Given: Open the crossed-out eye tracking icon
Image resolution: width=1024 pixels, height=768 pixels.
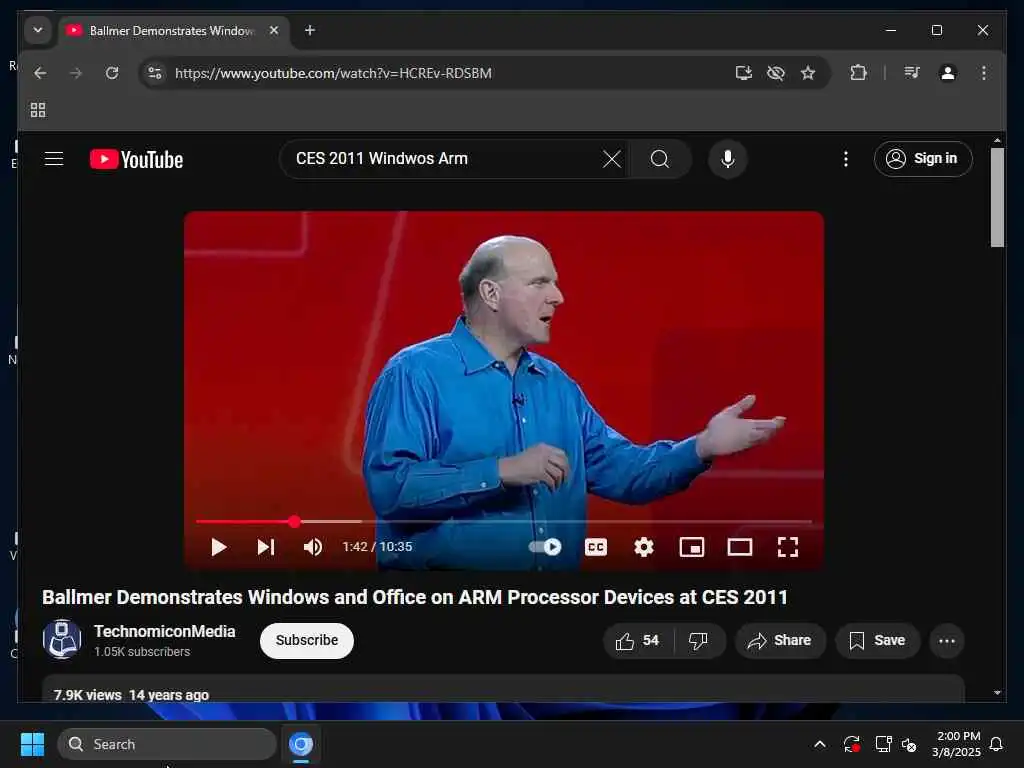Looking at the screenshot, I should 776,73.
